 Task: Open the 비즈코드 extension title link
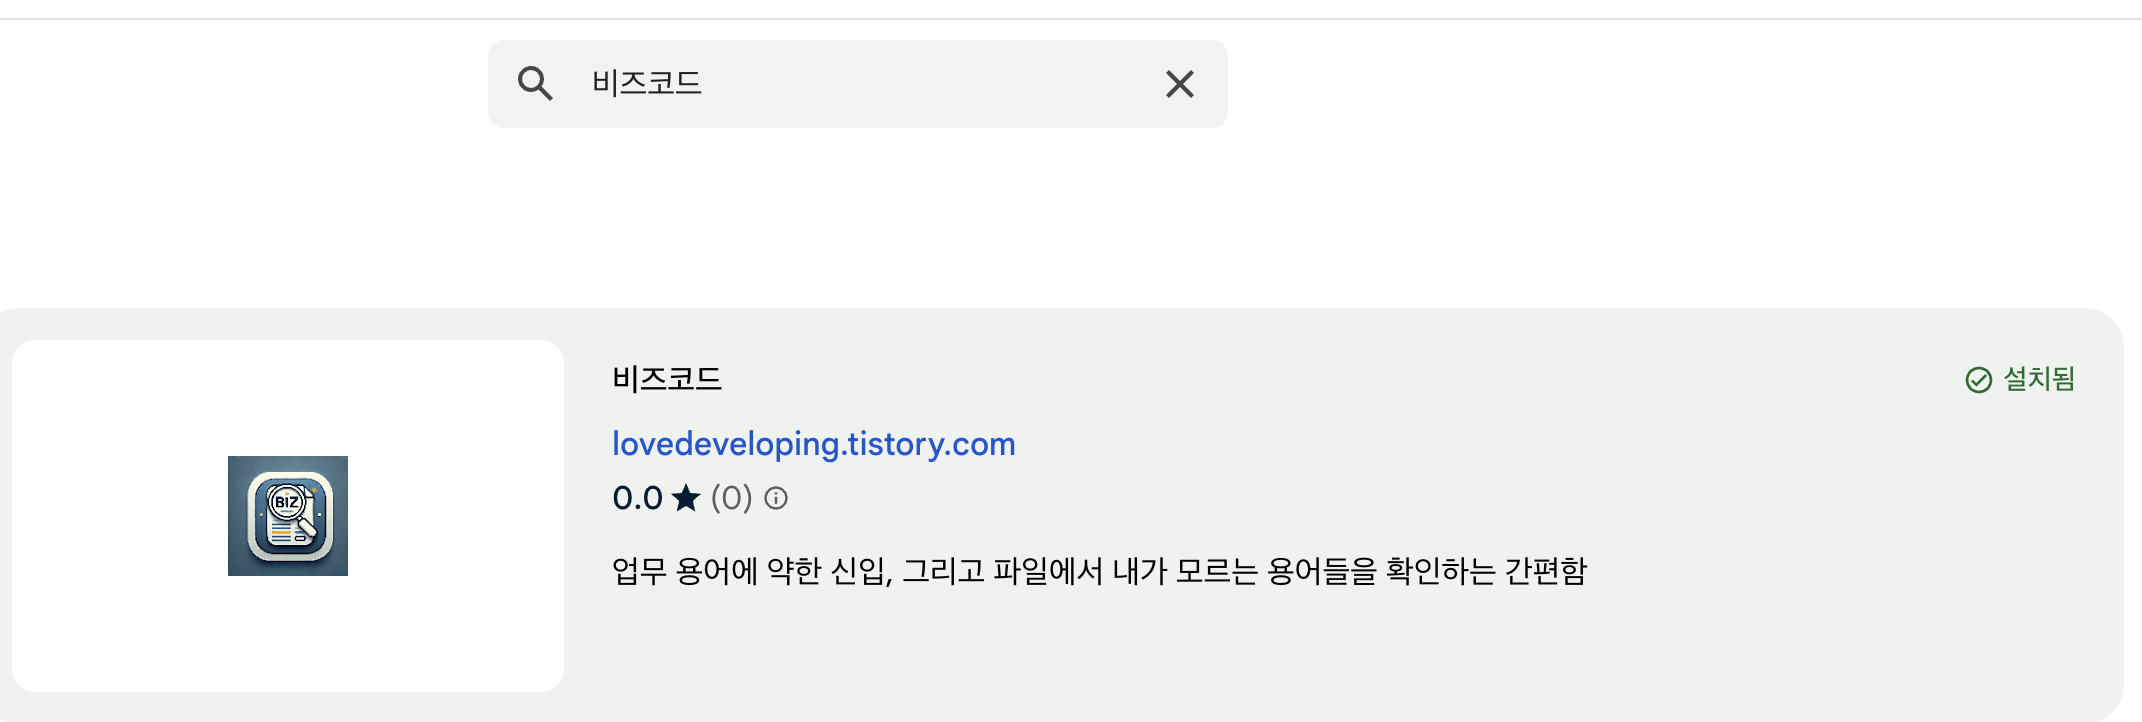click(667, 379)
